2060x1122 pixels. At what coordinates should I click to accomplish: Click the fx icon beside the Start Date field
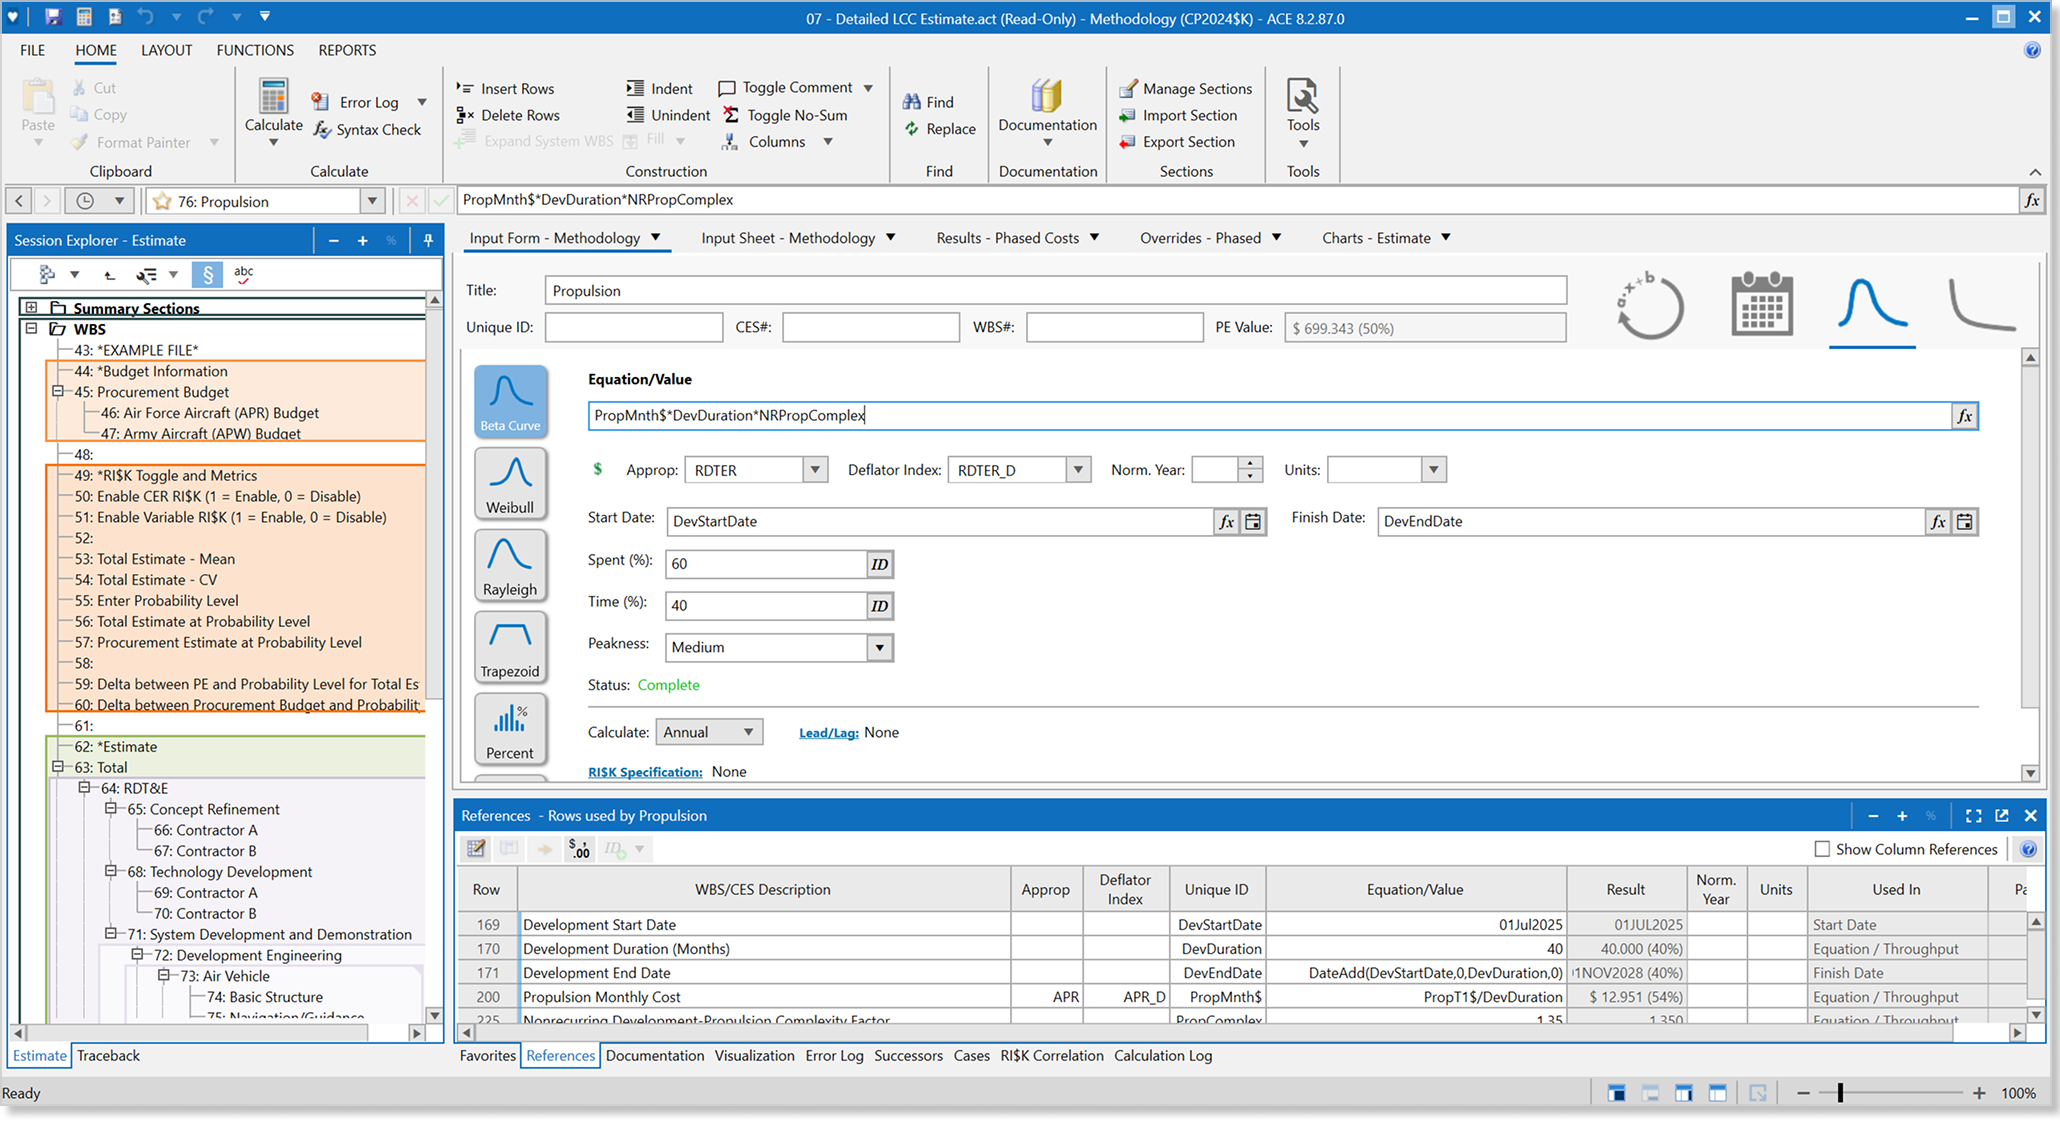click(1226, 521)
